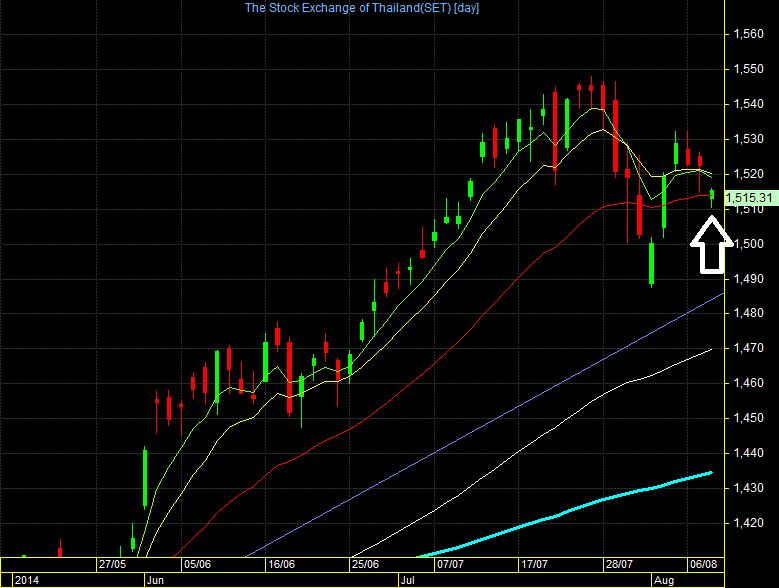This screenshot has width=779, height=588.
Task: Select the 17/07 date marker
Action: tap(534, 564)
